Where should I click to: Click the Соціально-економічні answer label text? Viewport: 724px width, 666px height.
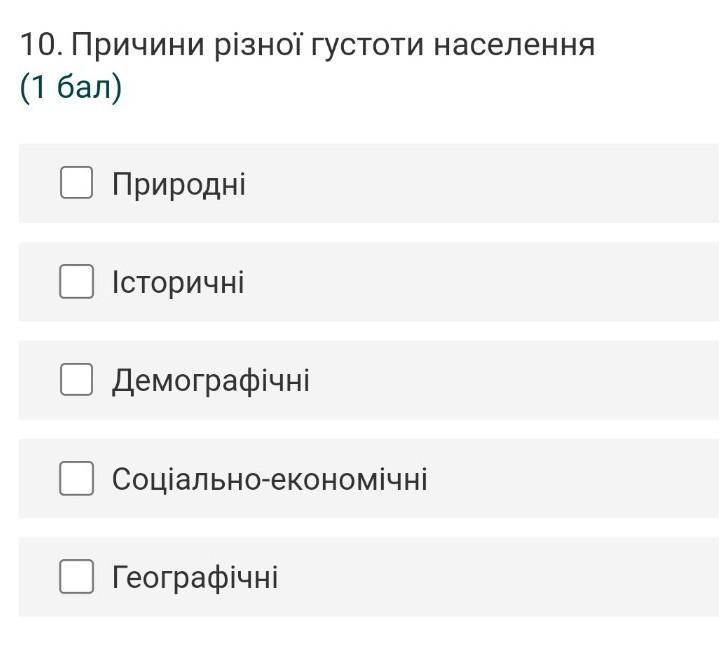(270, 479)
